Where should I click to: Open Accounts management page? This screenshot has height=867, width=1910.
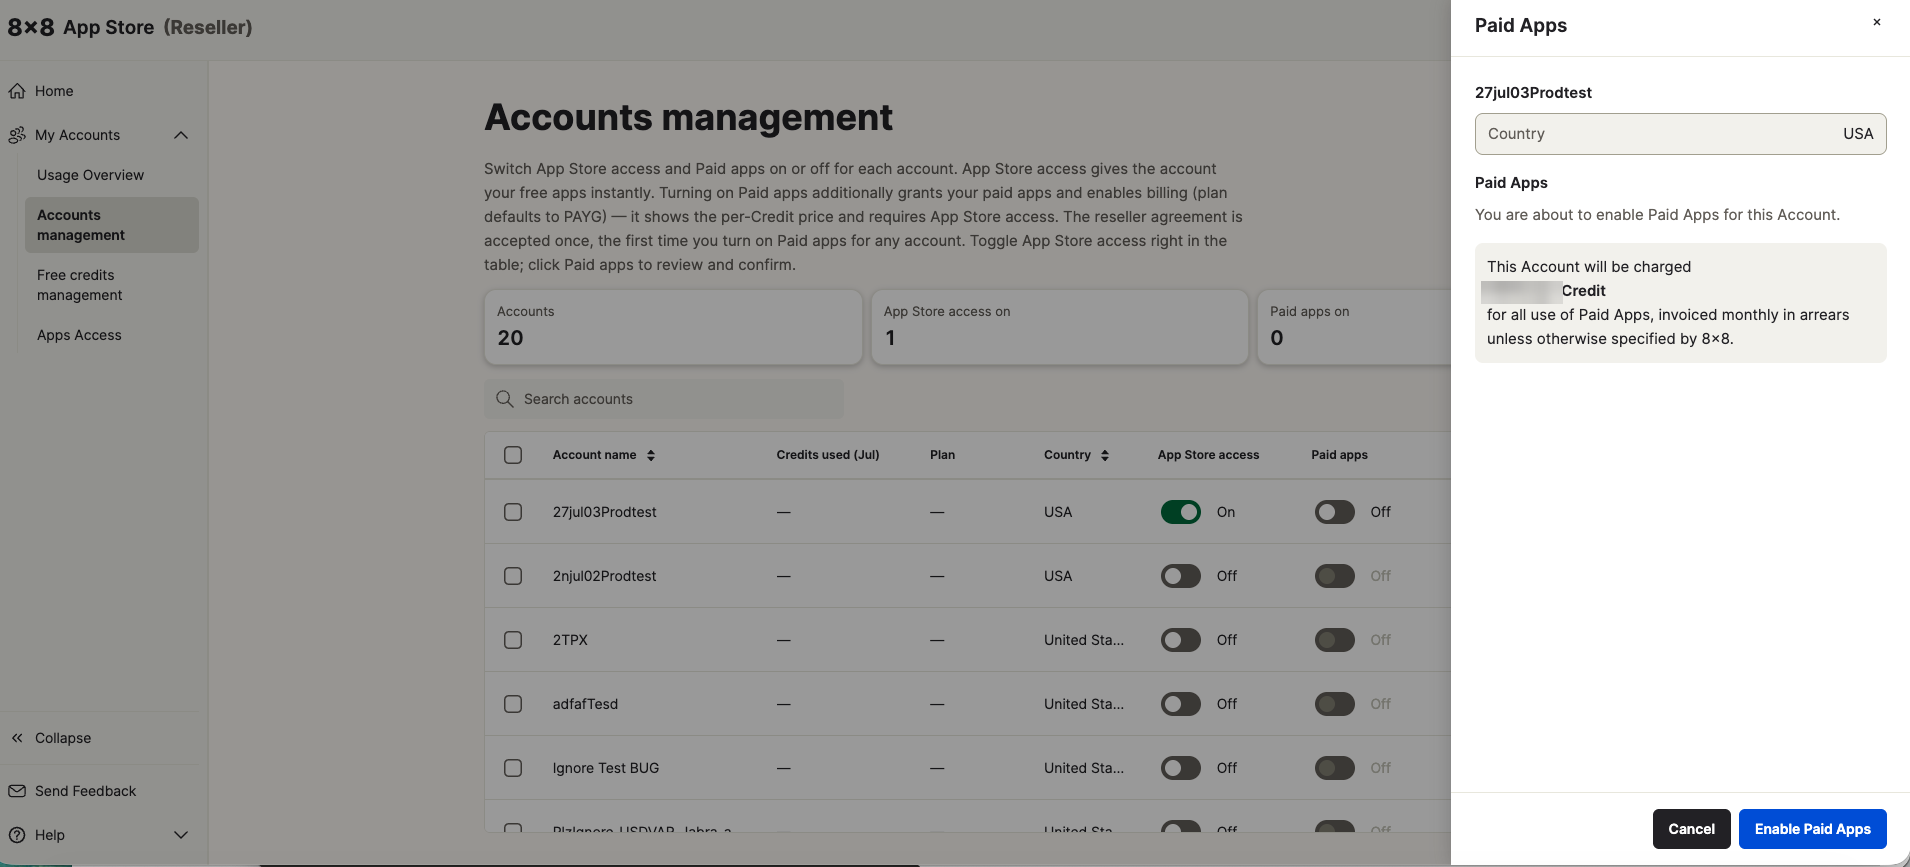click(x=111, y=225)
